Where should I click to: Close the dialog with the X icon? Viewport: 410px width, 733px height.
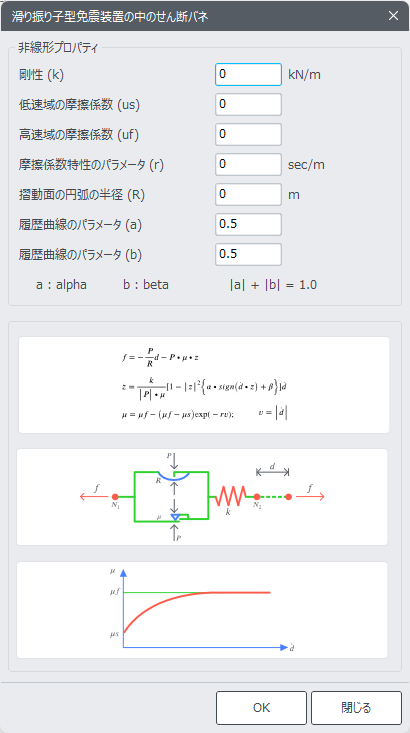pyautogui.click(x=393, y=15)
